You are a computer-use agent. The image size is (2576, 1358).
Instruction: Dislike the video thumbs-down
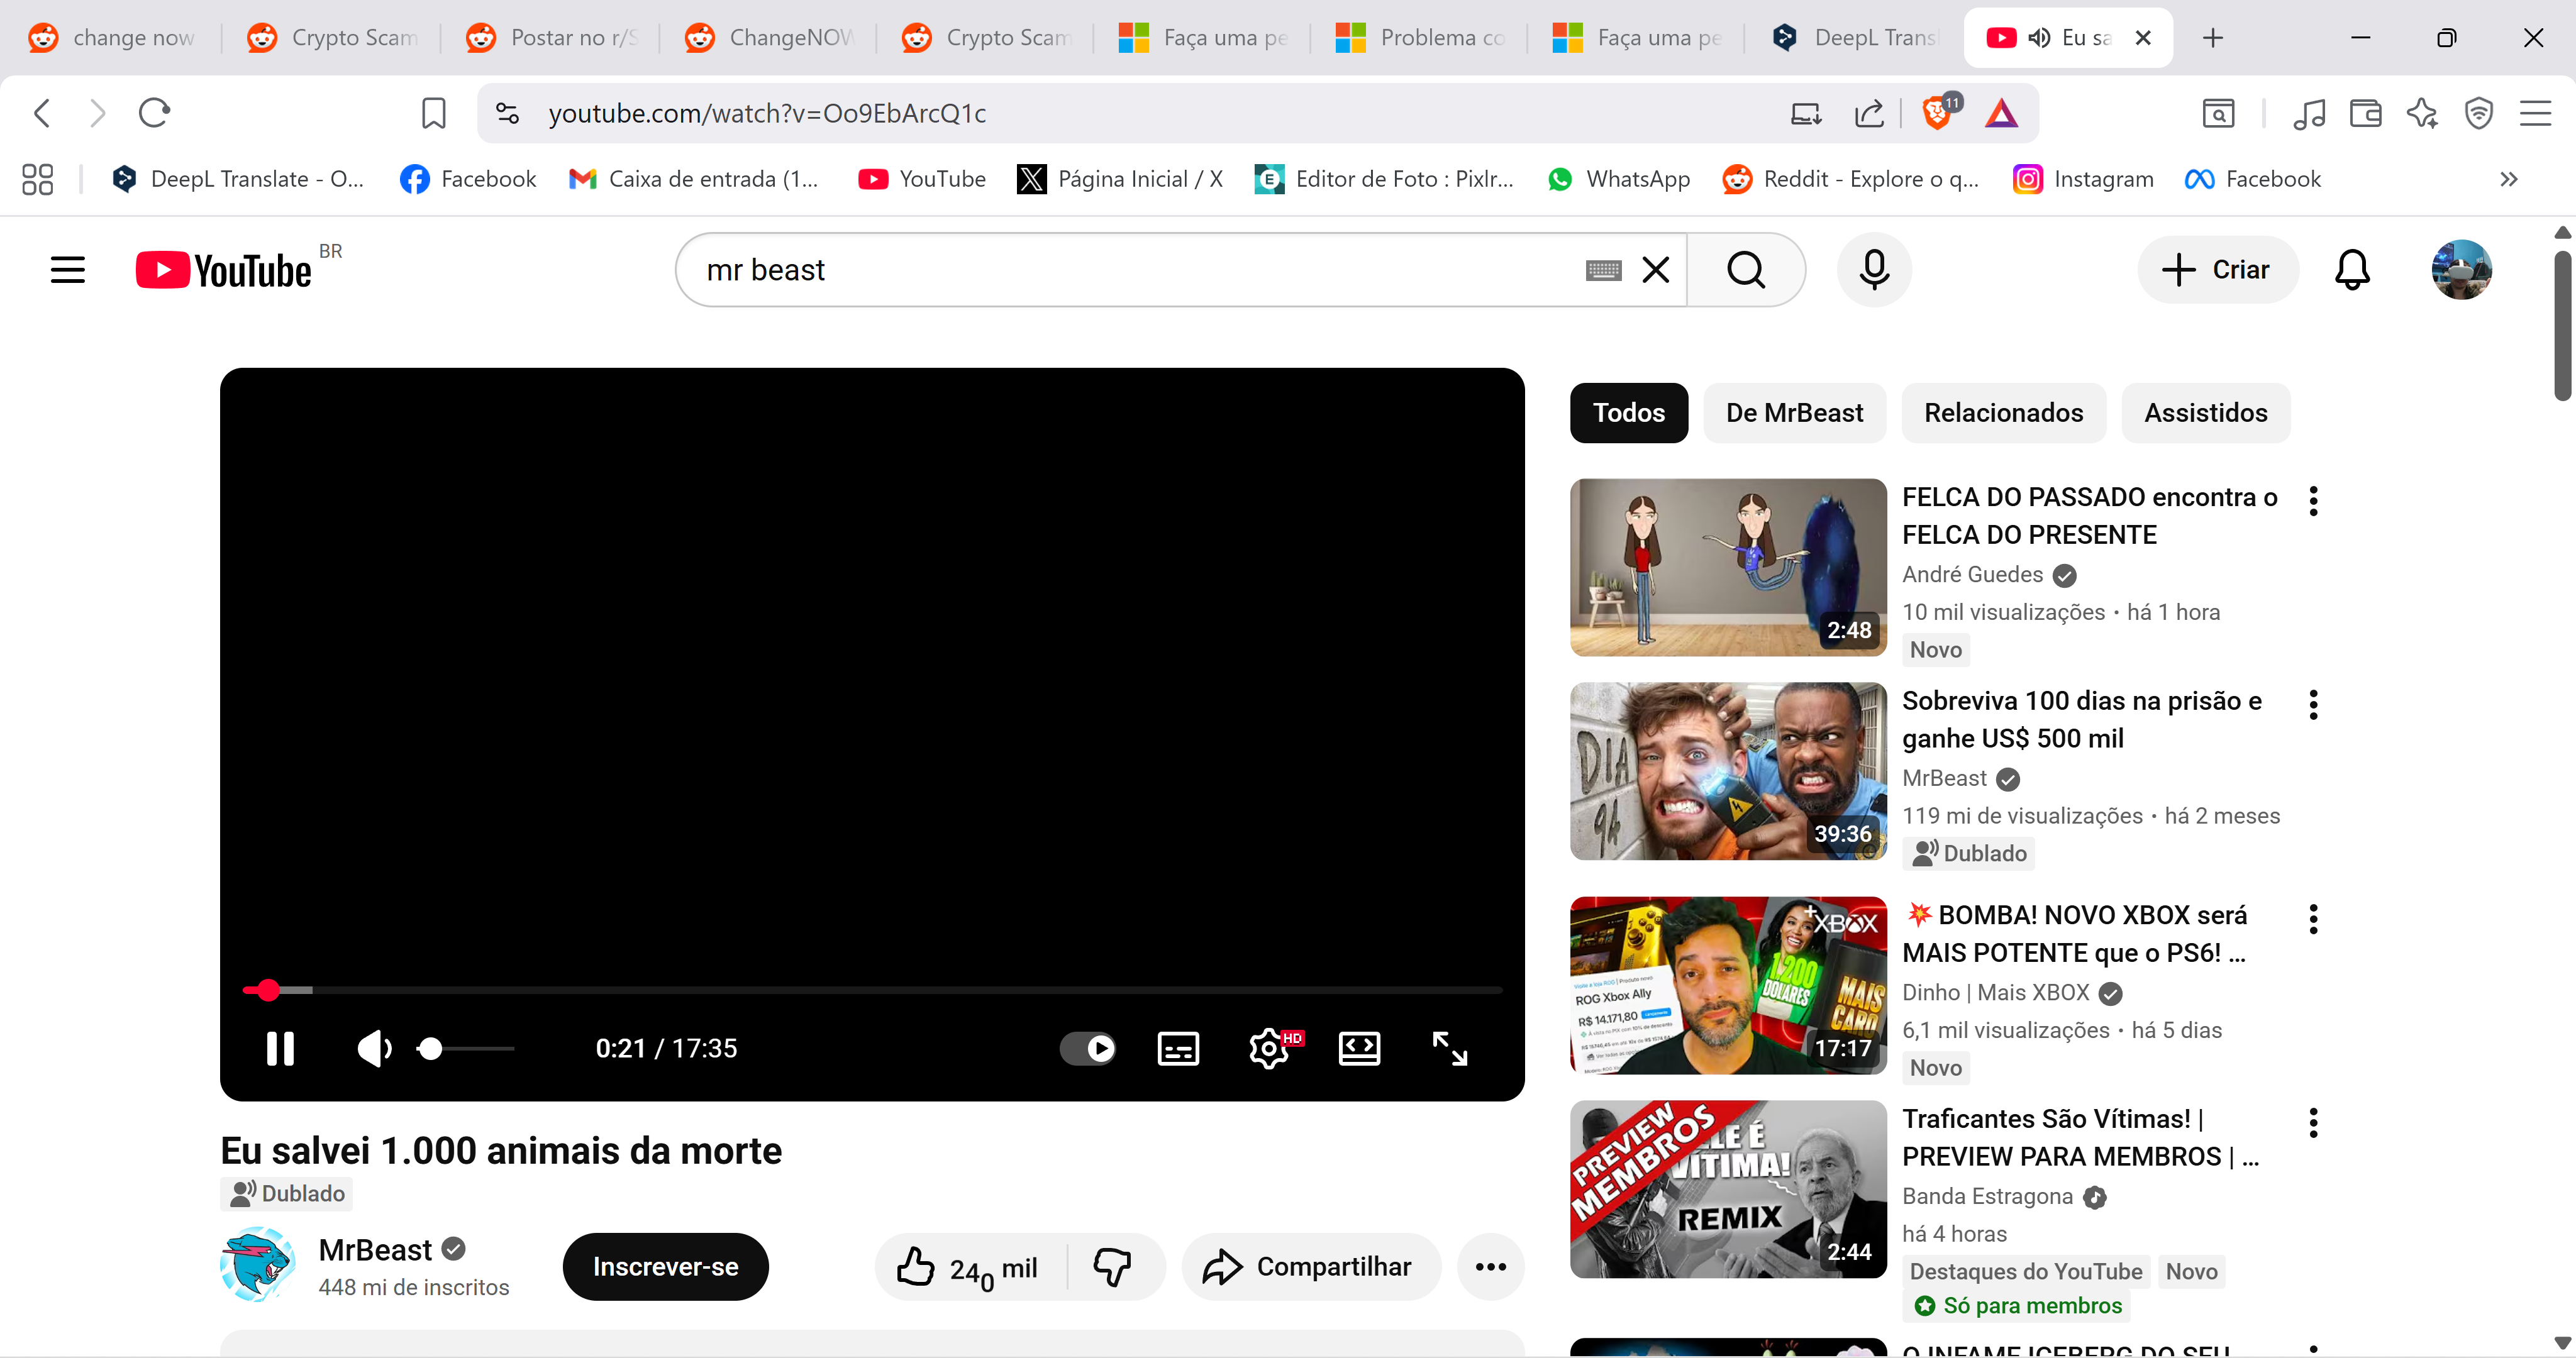[1112, 1267]
